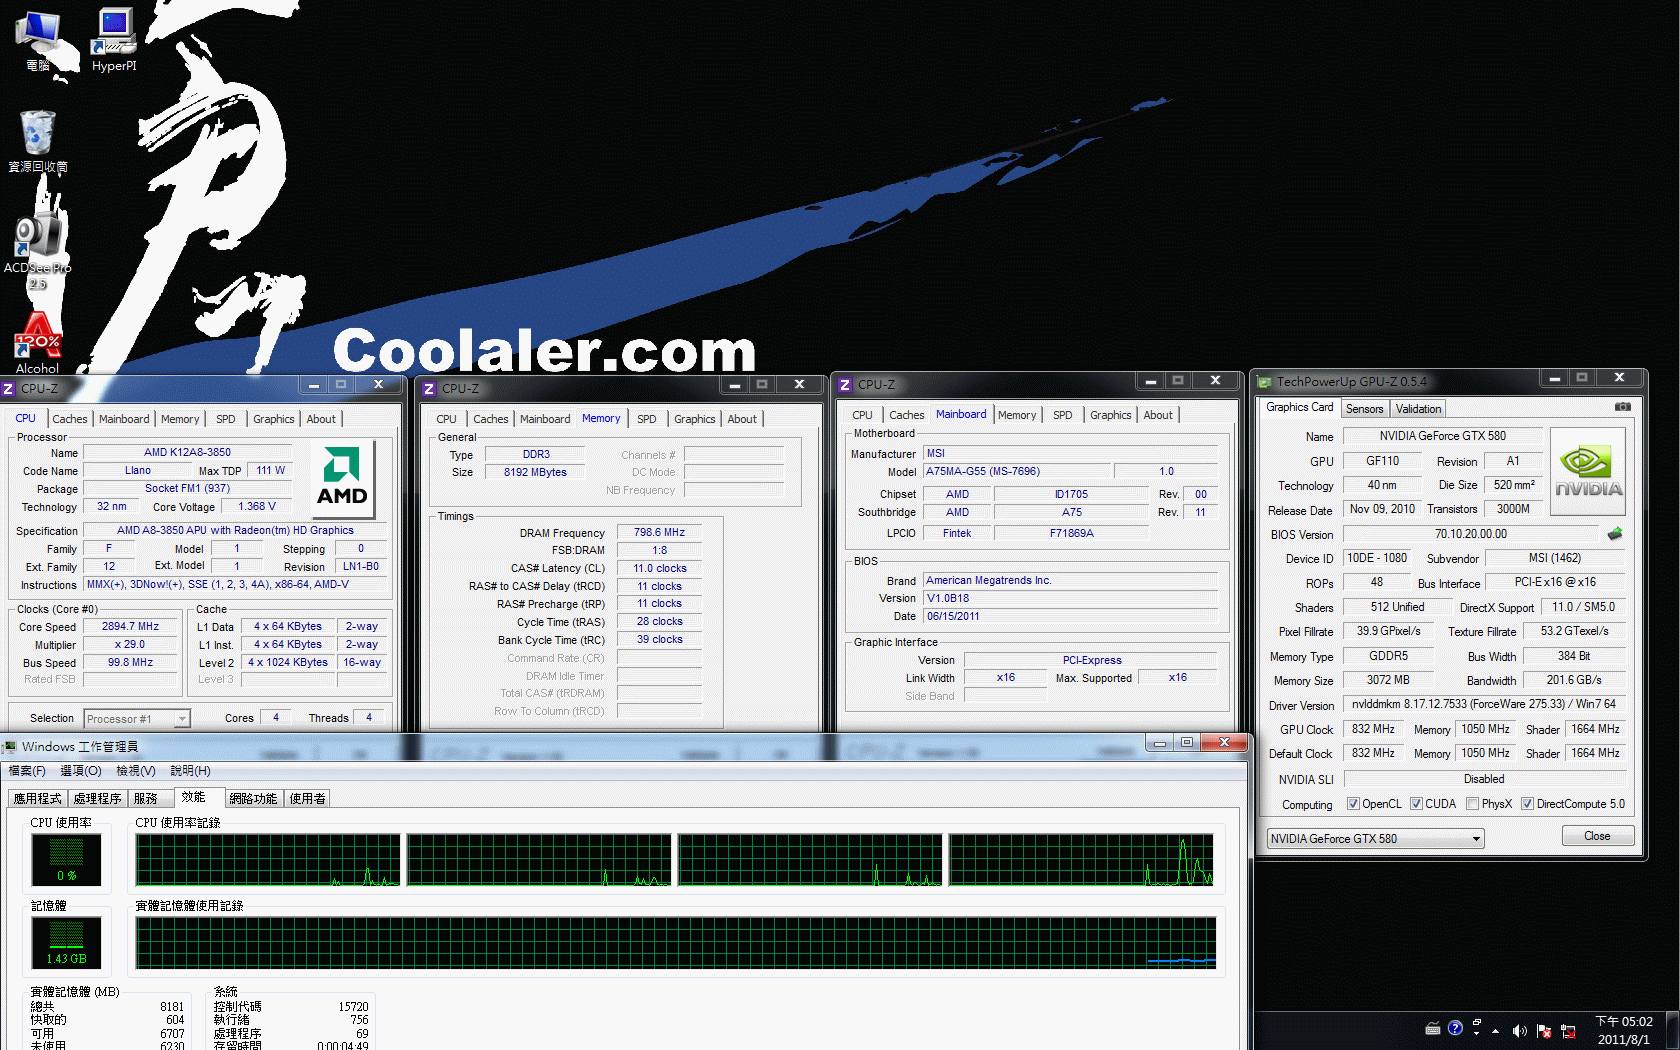Click the BIOS version value V1.0B18
1680x1050 pixels.
pos(1071,598)
